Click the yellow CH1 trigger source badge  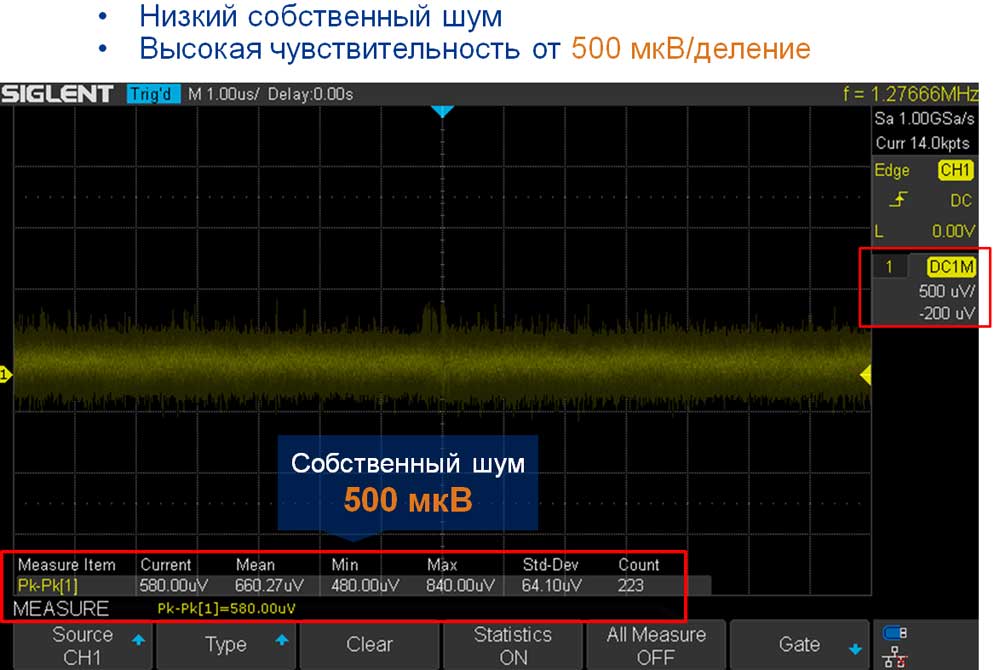point(955,171)
